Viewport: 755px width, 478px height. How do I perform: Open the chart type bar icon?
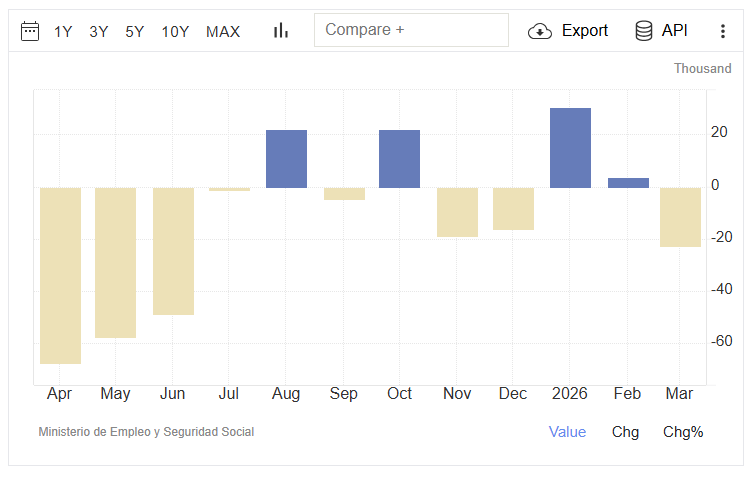tap(281, 31)
